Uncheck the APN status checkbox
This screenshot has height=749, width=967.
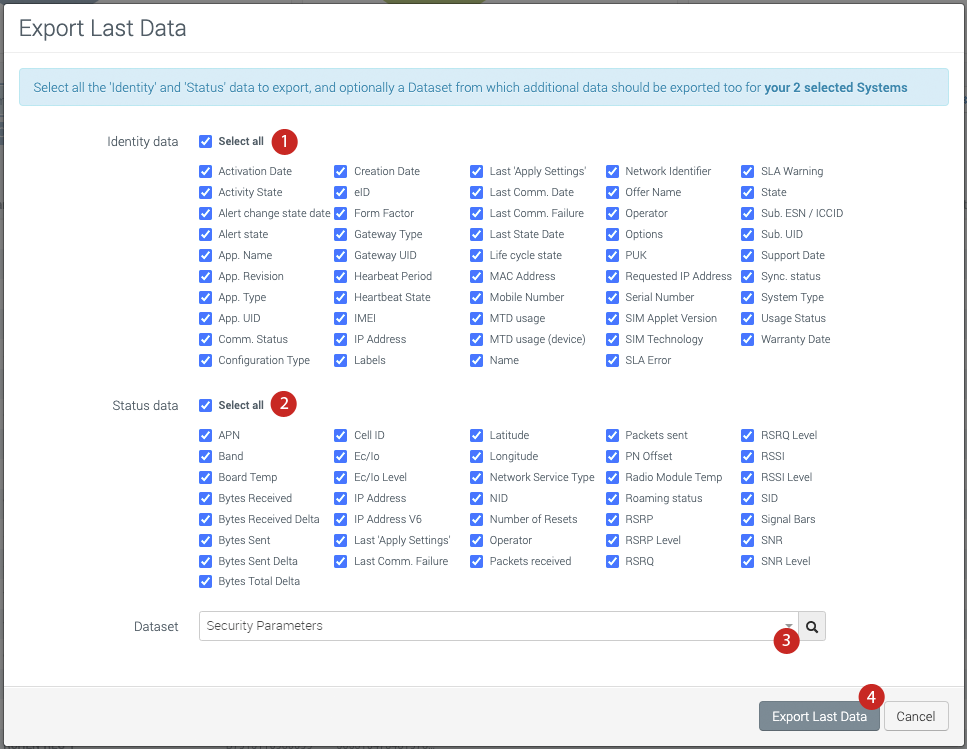[206, 435]
